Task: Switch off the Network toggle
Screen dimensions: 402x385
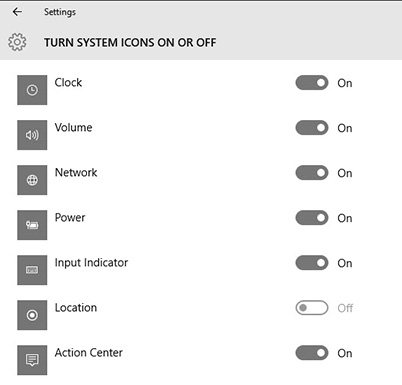Action: pyautogui.click(x=312, y=173)
